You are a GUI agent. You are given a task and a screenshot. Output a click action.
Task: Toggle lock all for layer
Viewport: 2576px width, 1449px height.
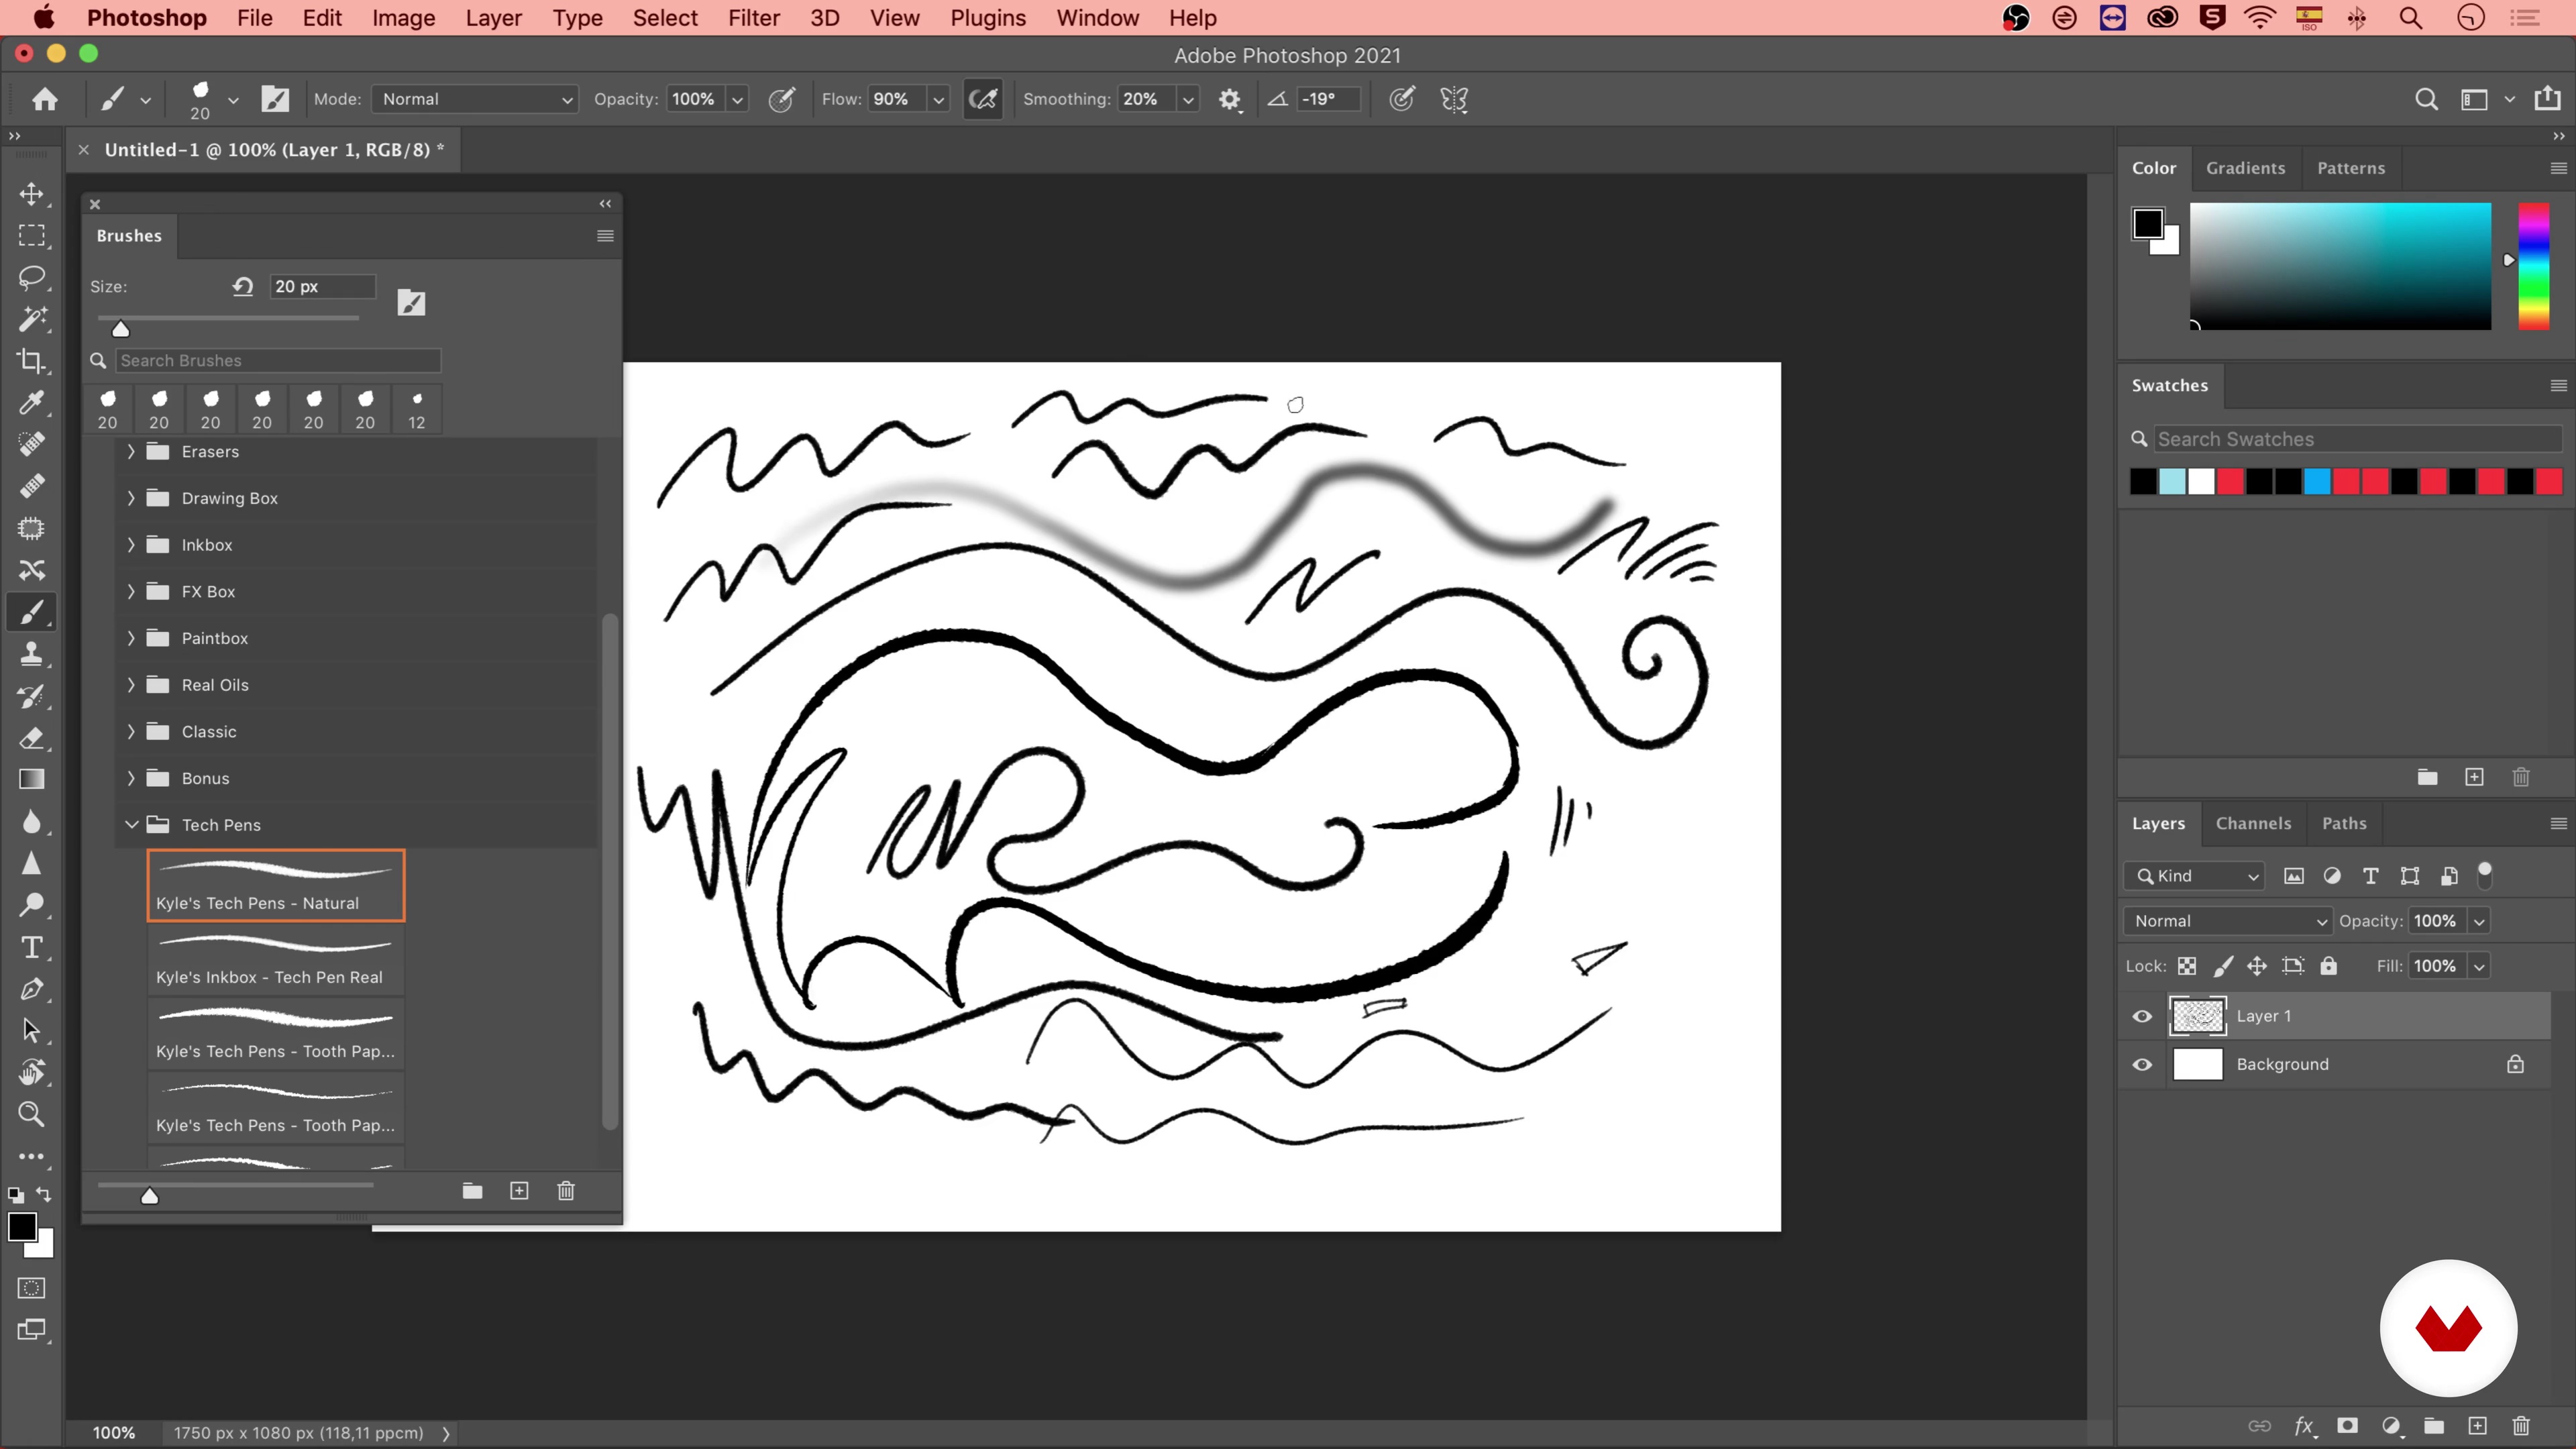[2329, 966]
